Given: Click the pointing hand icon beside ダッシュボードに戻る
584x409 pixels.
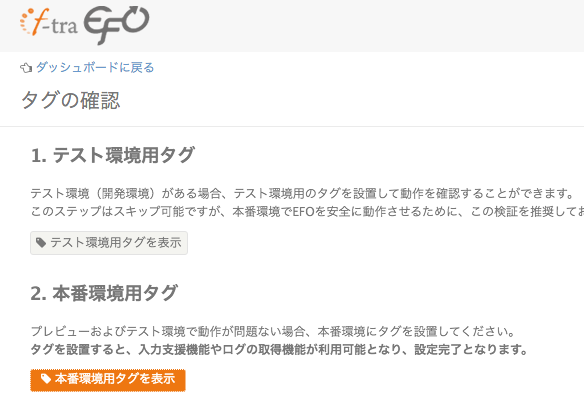Looking at the screenshot, I should coord(26,68).
